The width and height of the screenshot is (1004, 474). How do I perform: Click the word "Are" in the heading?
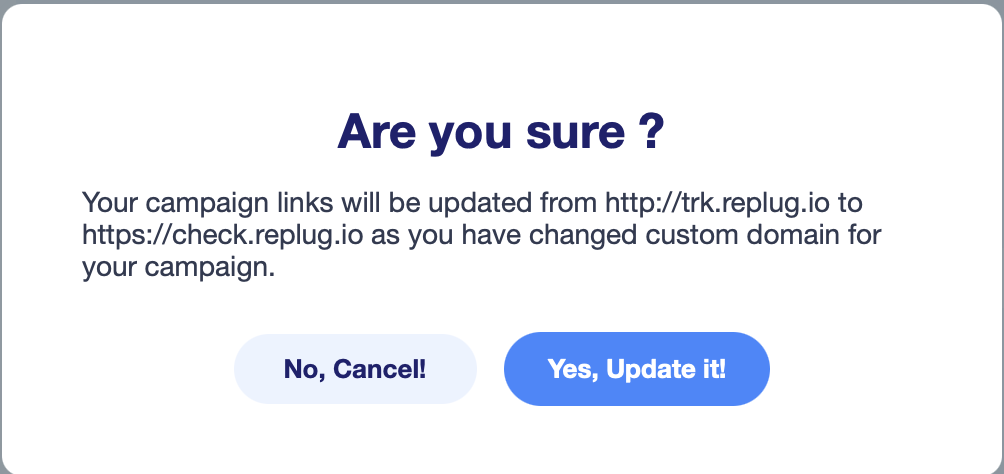click(376, 131)
